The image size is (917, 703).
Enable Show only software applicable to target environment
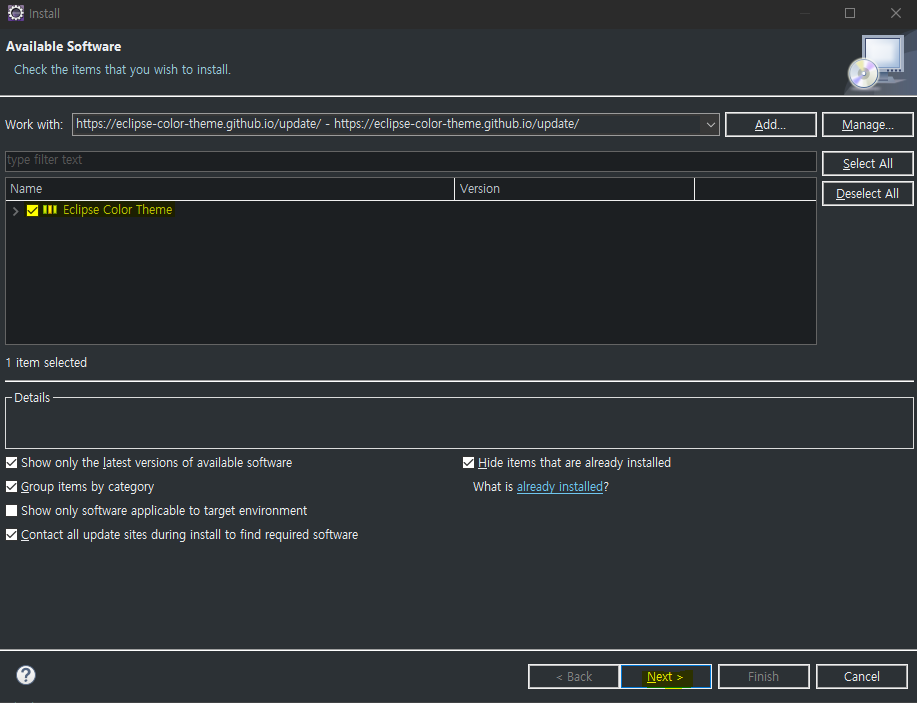point(11,511)
